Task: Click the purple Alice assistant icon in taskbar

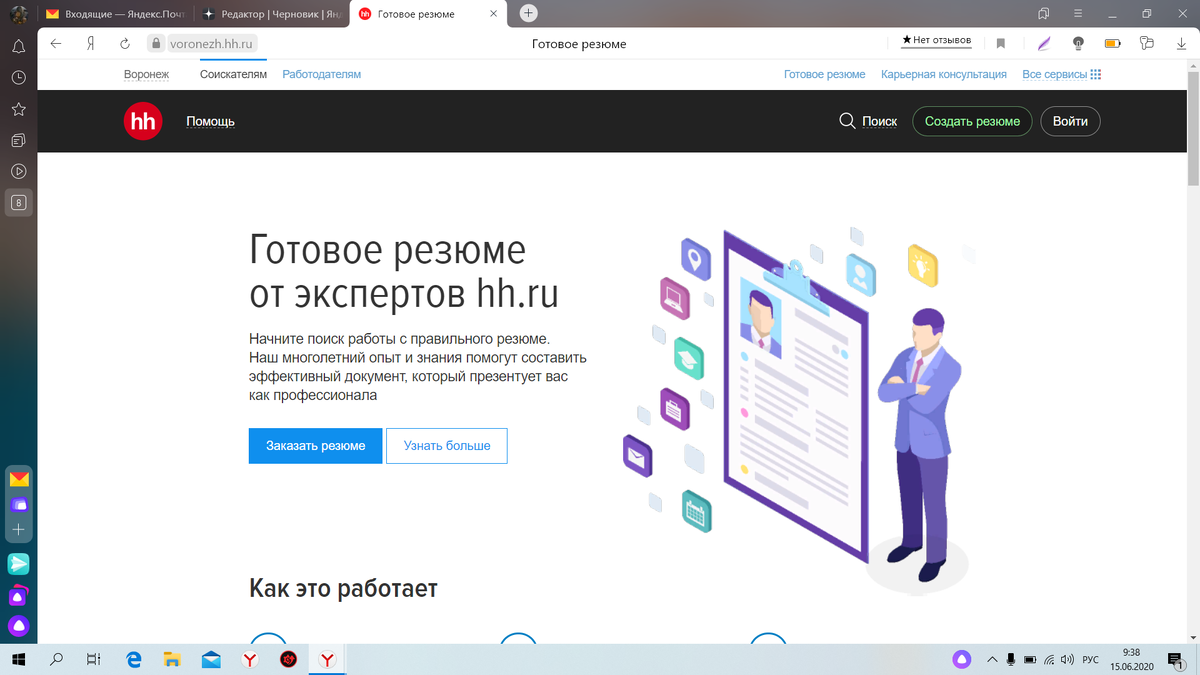Action: [961, 659]
